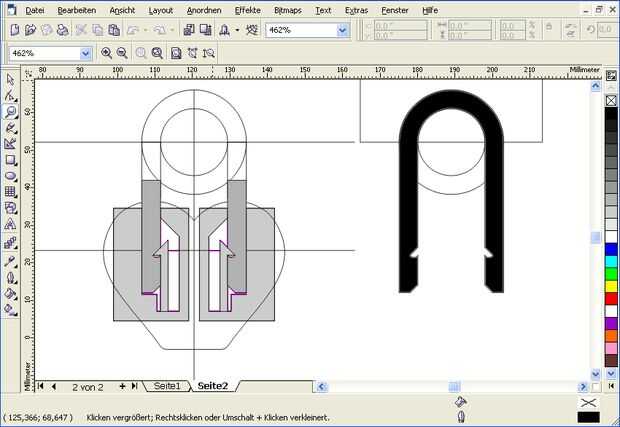This screenshot has height=427, width=620.
Task: Choose the Ellipse tool
Action: 10,176
